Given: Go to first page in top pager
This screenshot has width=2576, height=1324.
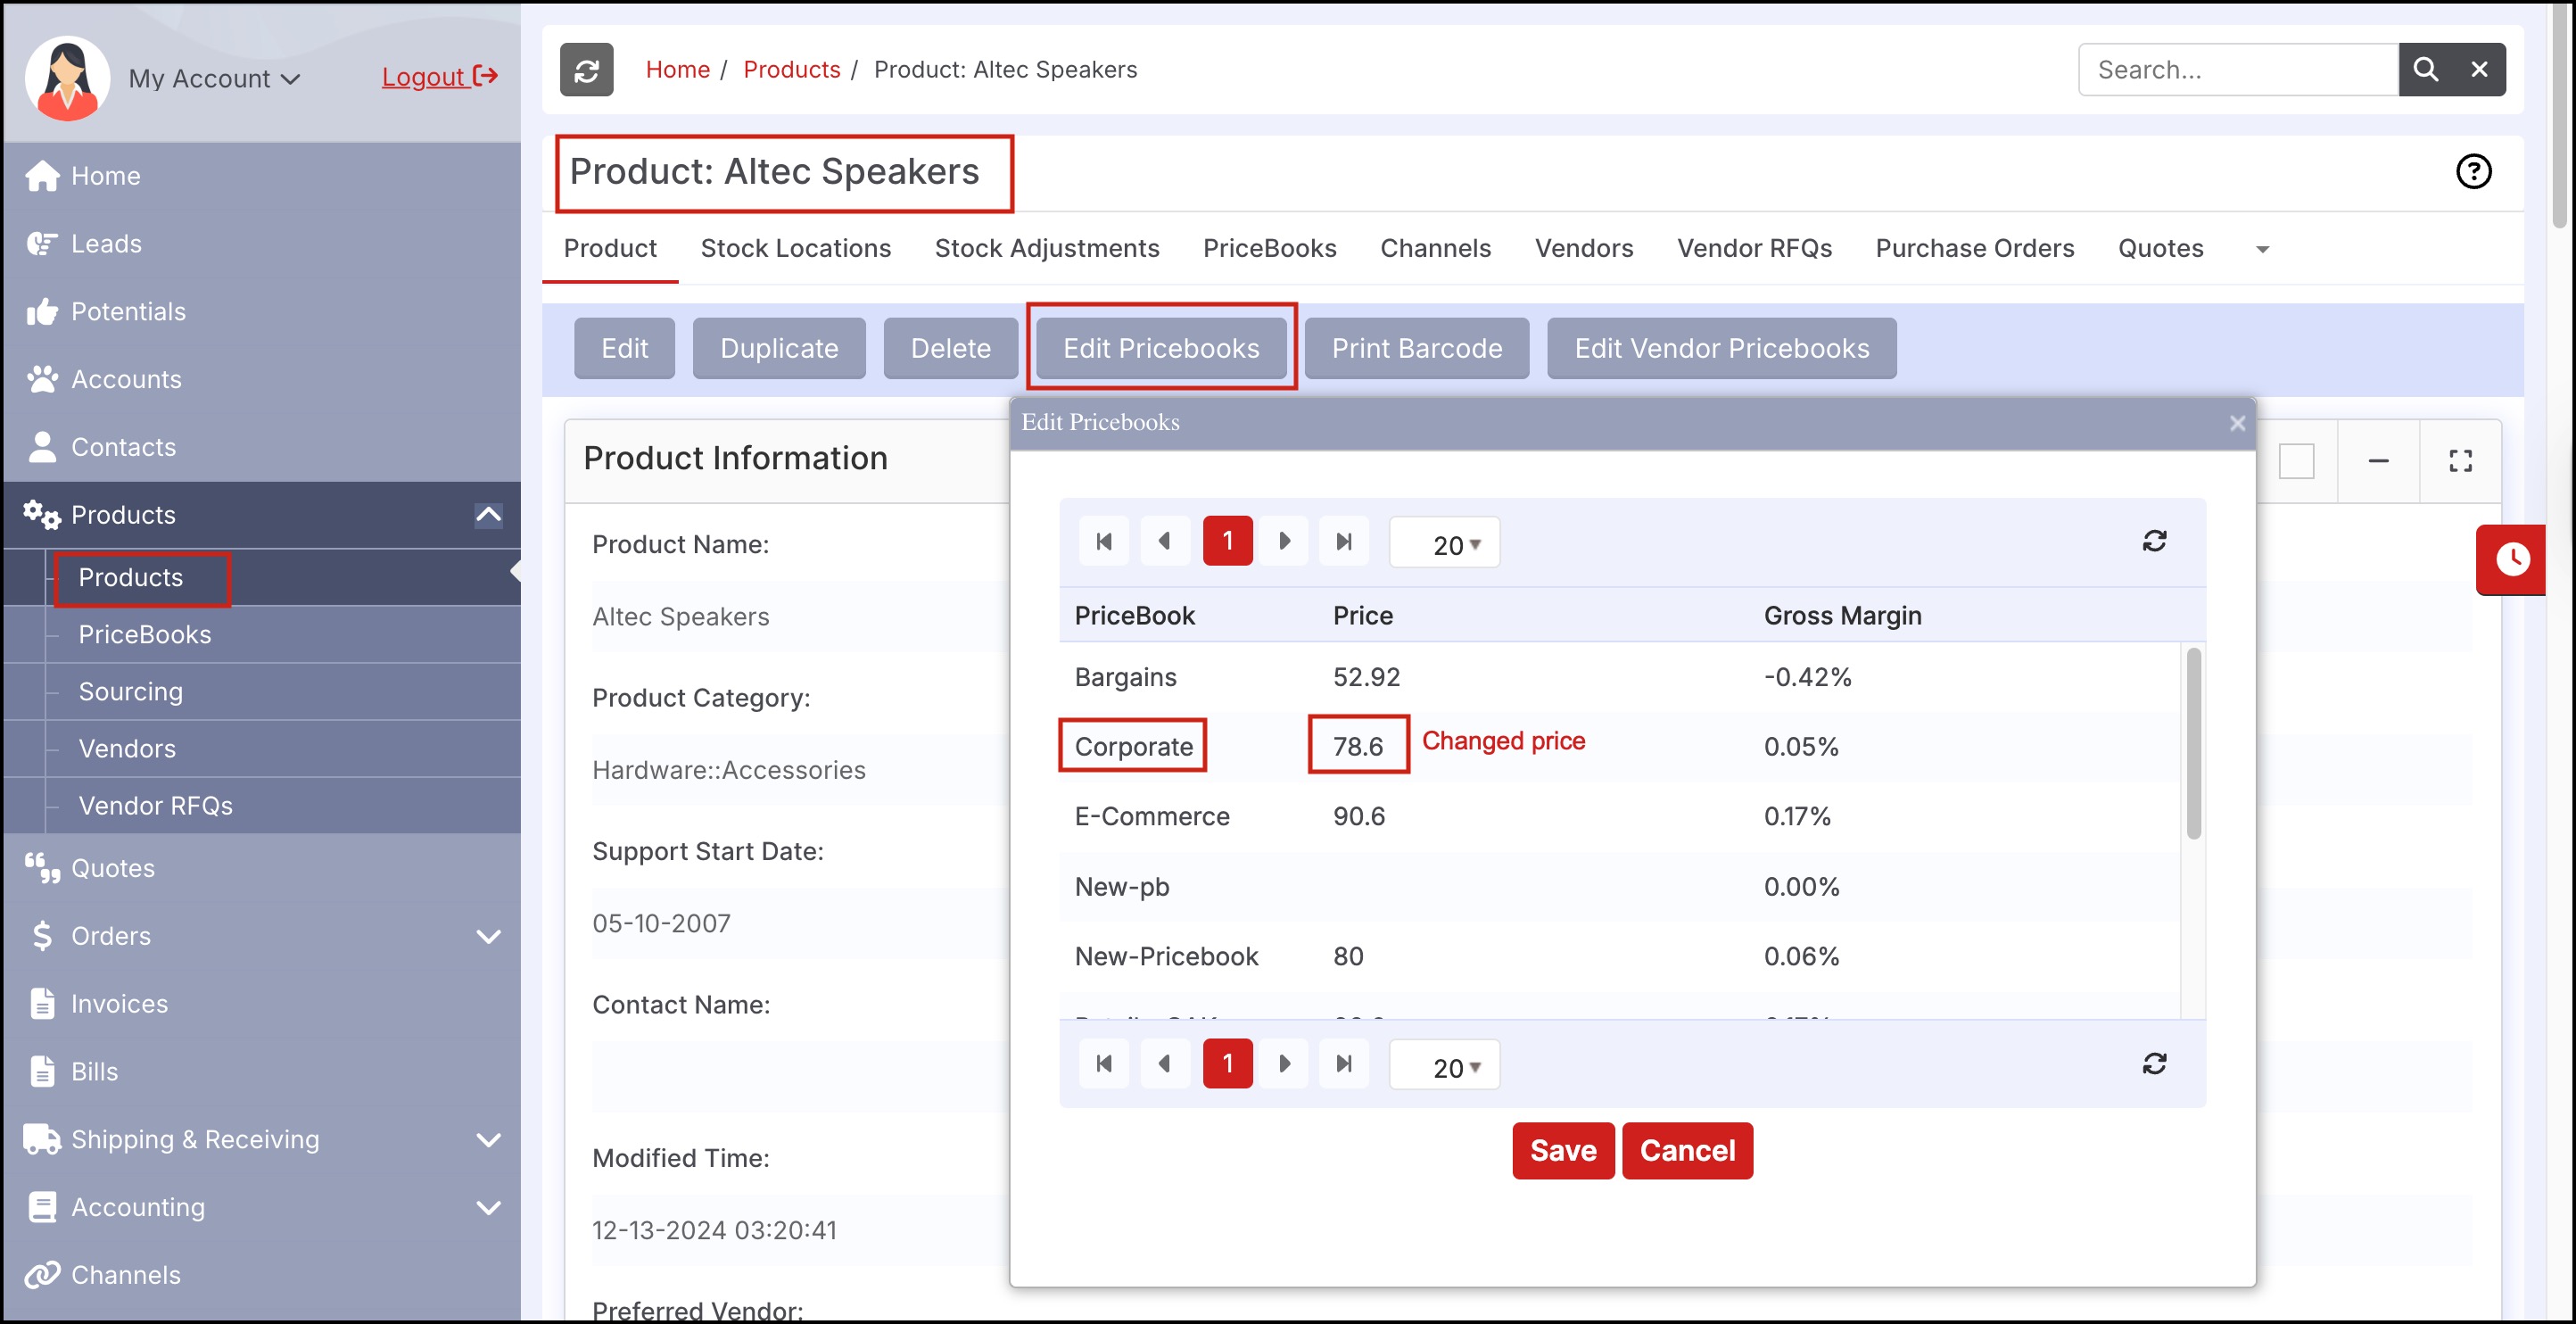Looking at the screenshot, I should tap(1104, 541).
